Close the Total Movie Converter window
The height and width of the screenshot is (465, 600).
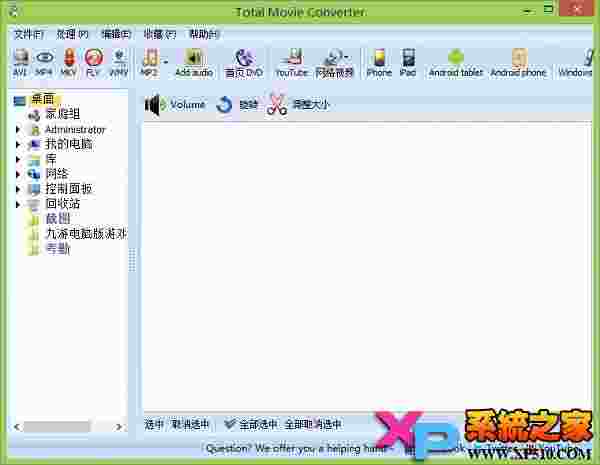pos(576,9)
